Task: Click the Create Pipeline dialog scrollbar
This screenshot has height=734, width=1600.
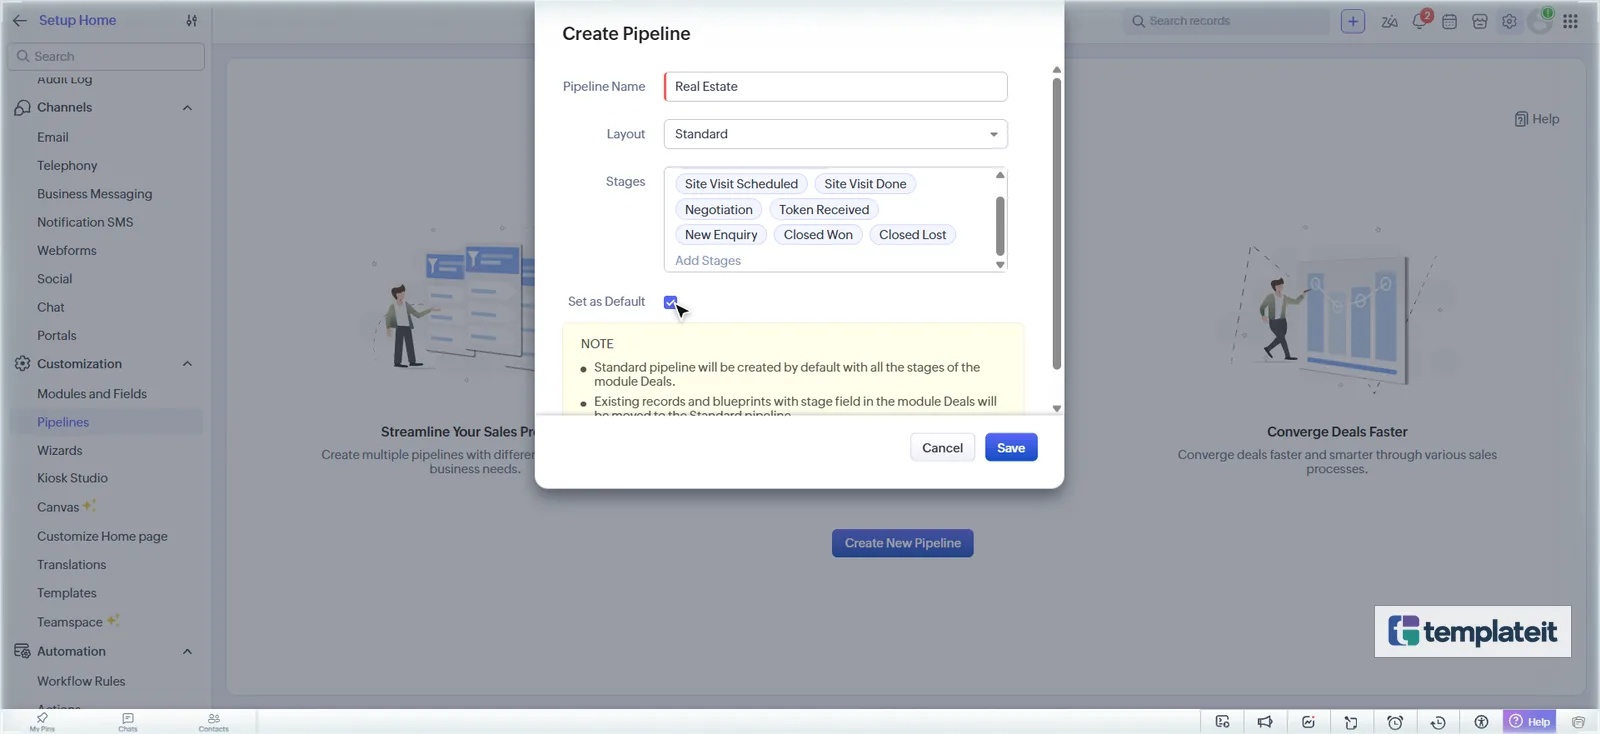Action: [x=1057, y=223]
